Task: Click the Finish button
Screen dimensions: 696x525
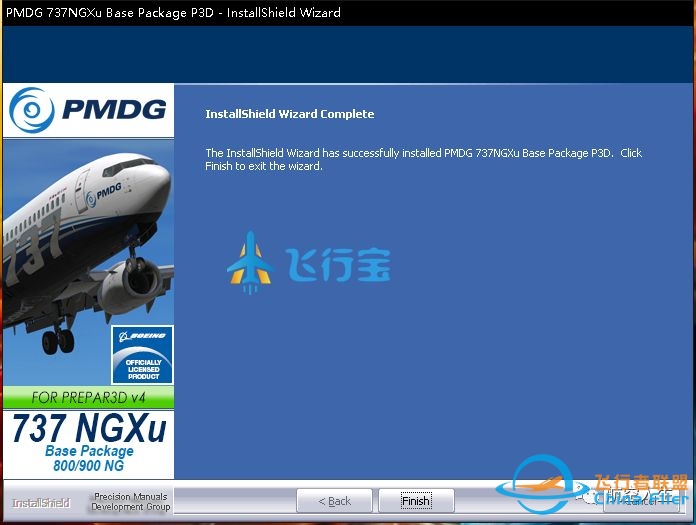Action: click(x=416, y=501)
